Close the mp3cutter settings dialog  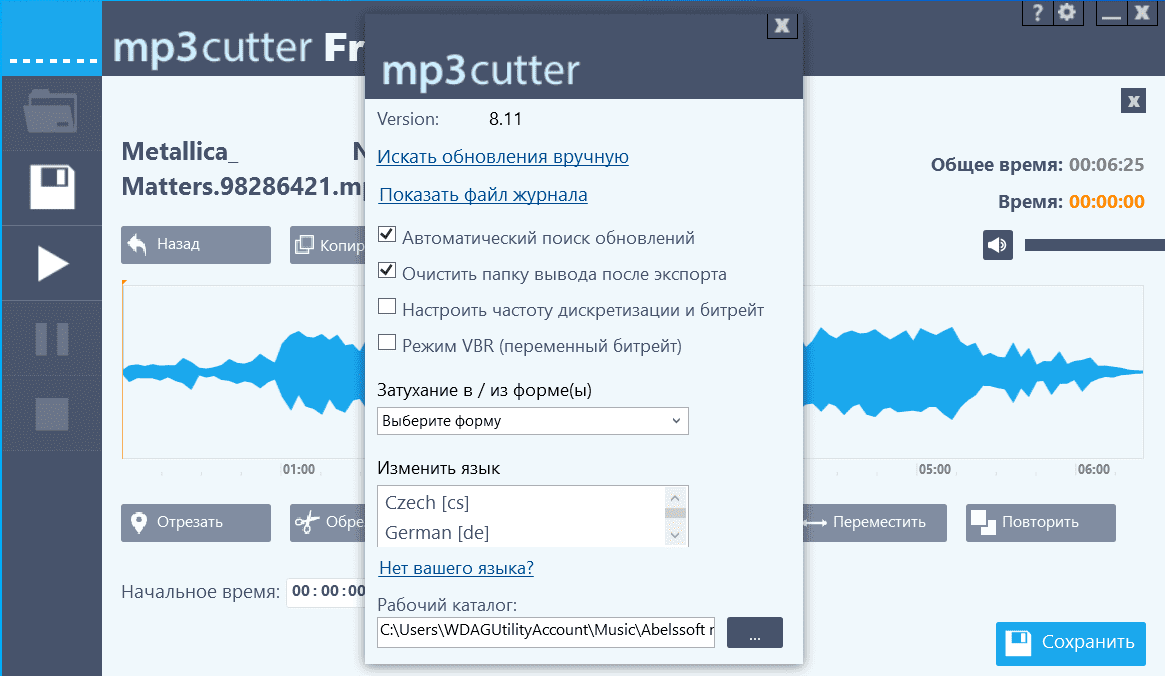pos(782,26)
